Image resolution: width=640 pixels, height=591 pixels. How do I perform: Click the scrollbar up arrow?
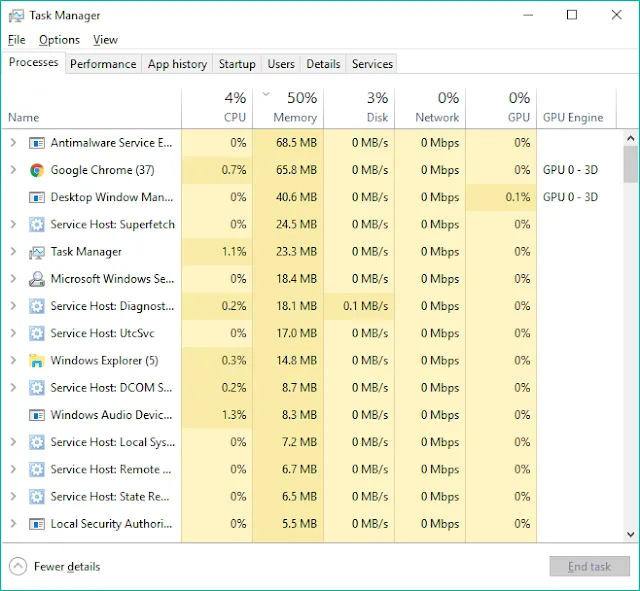(x=631, y=138)
